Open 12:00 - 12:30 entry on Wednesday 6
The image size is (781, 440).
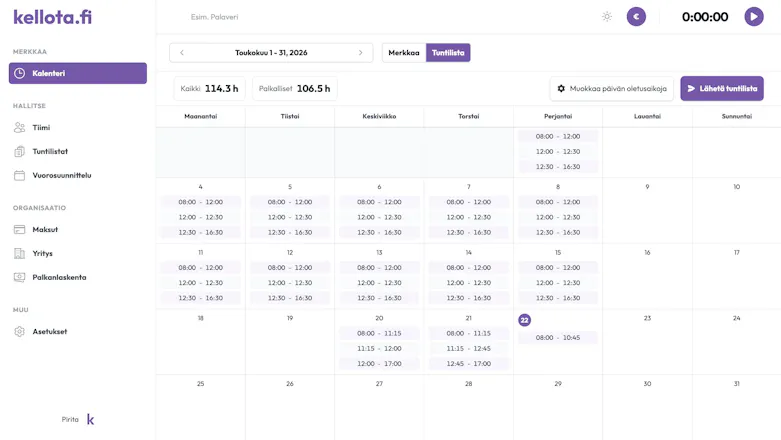click(379, 217)
